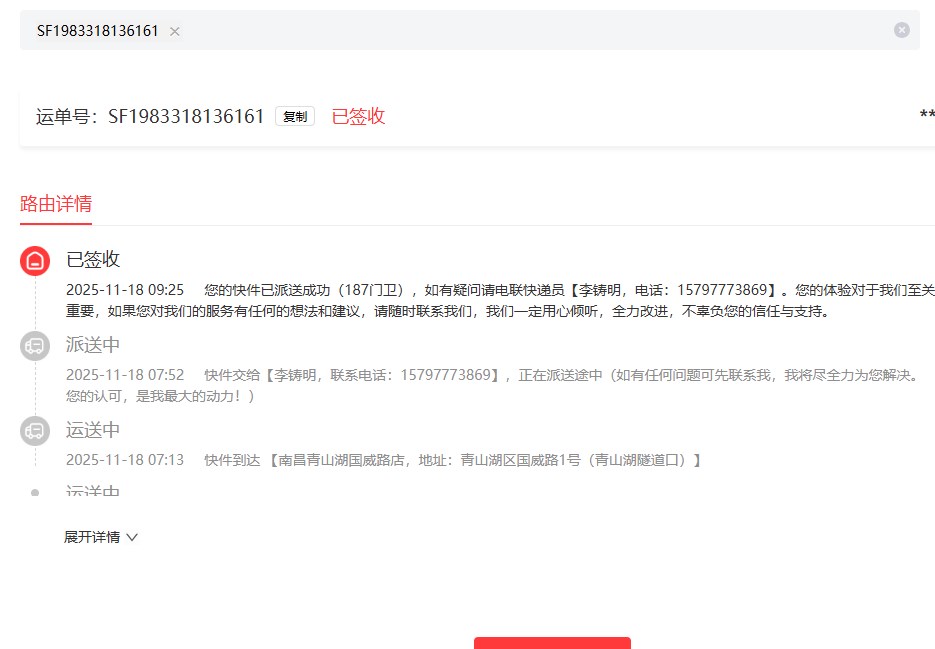Click the 运送中 truck icon at 07:13

click(x=35, y=431)
